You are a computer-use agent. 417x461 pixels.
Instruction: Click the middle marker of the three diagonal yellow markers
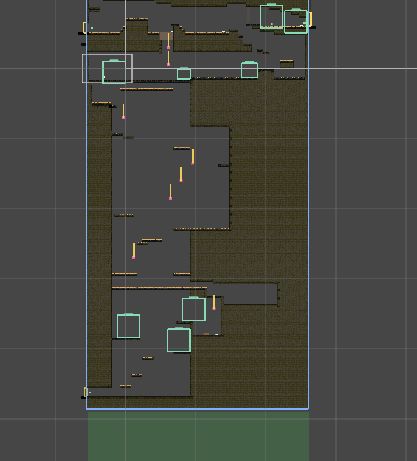[181, 174]
